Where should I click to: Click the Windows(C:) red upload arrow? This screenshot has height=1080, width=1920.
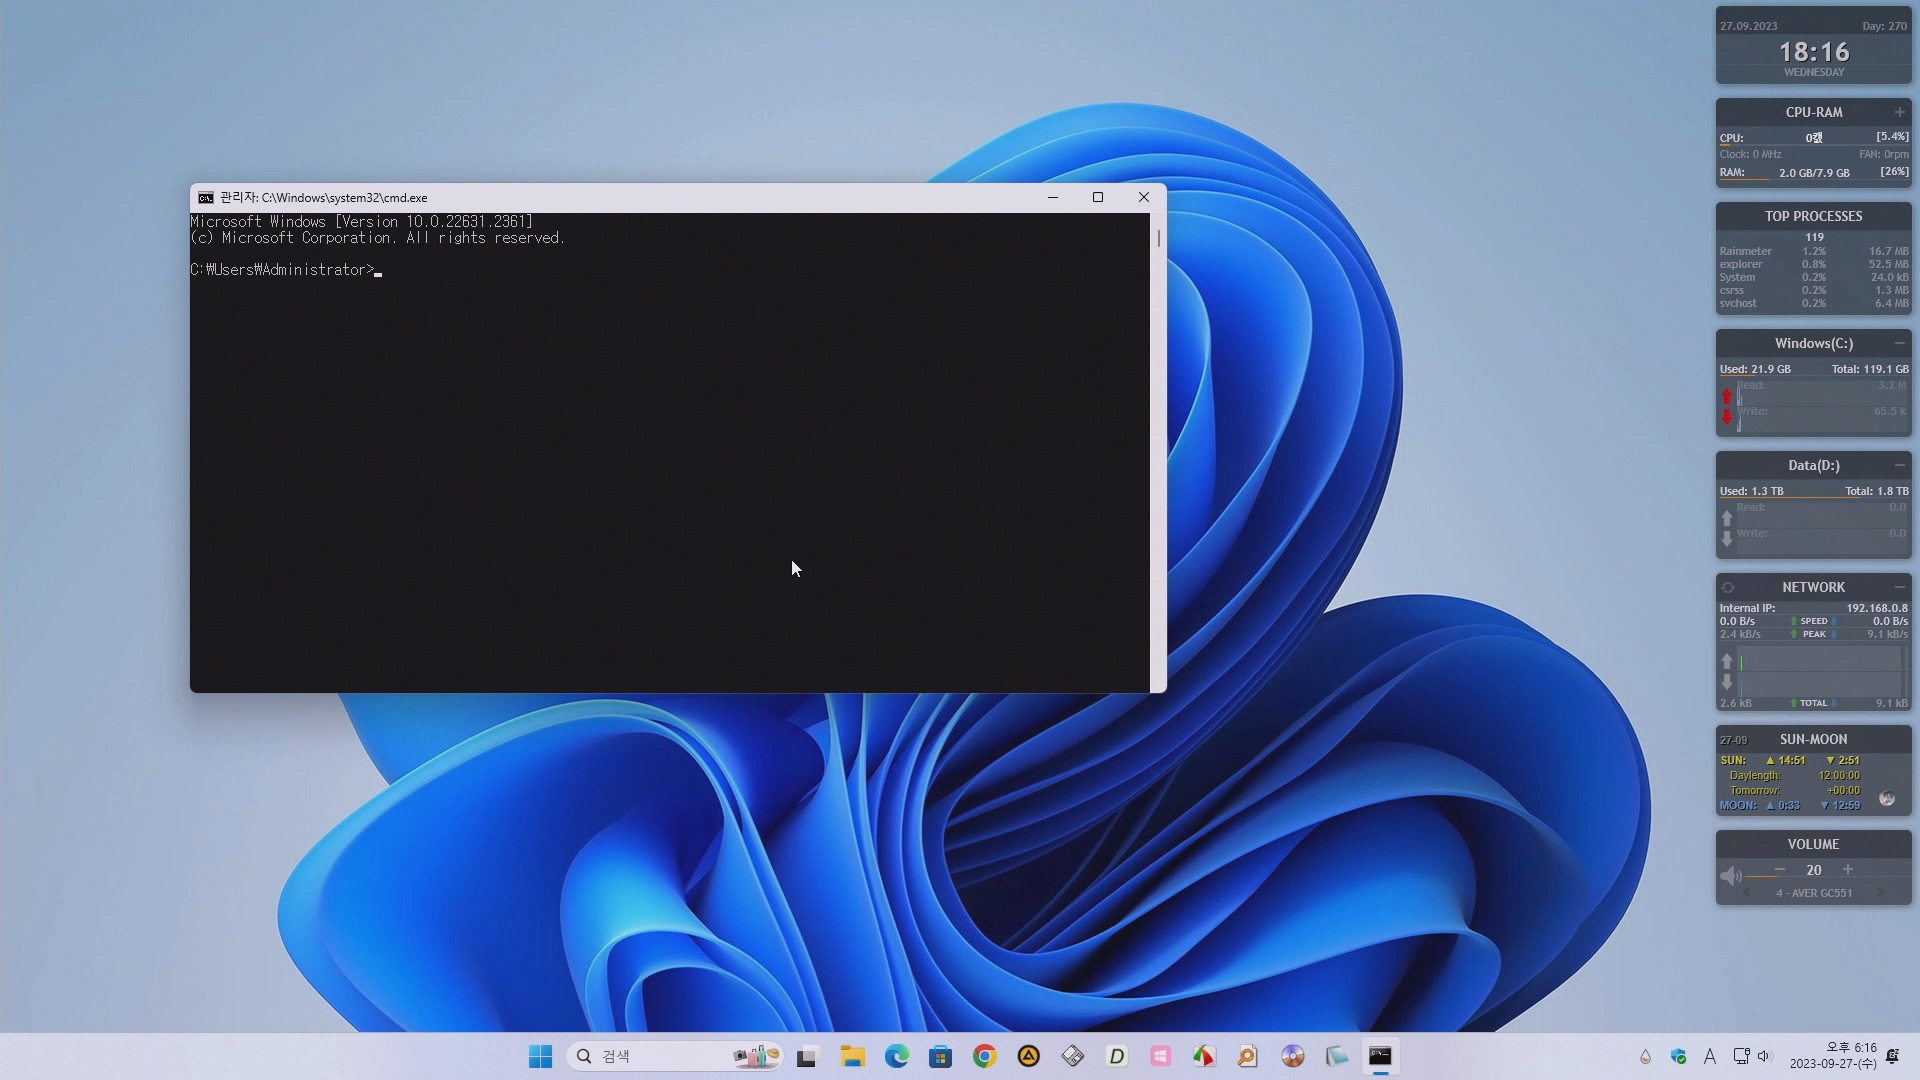pos(1727,396)
